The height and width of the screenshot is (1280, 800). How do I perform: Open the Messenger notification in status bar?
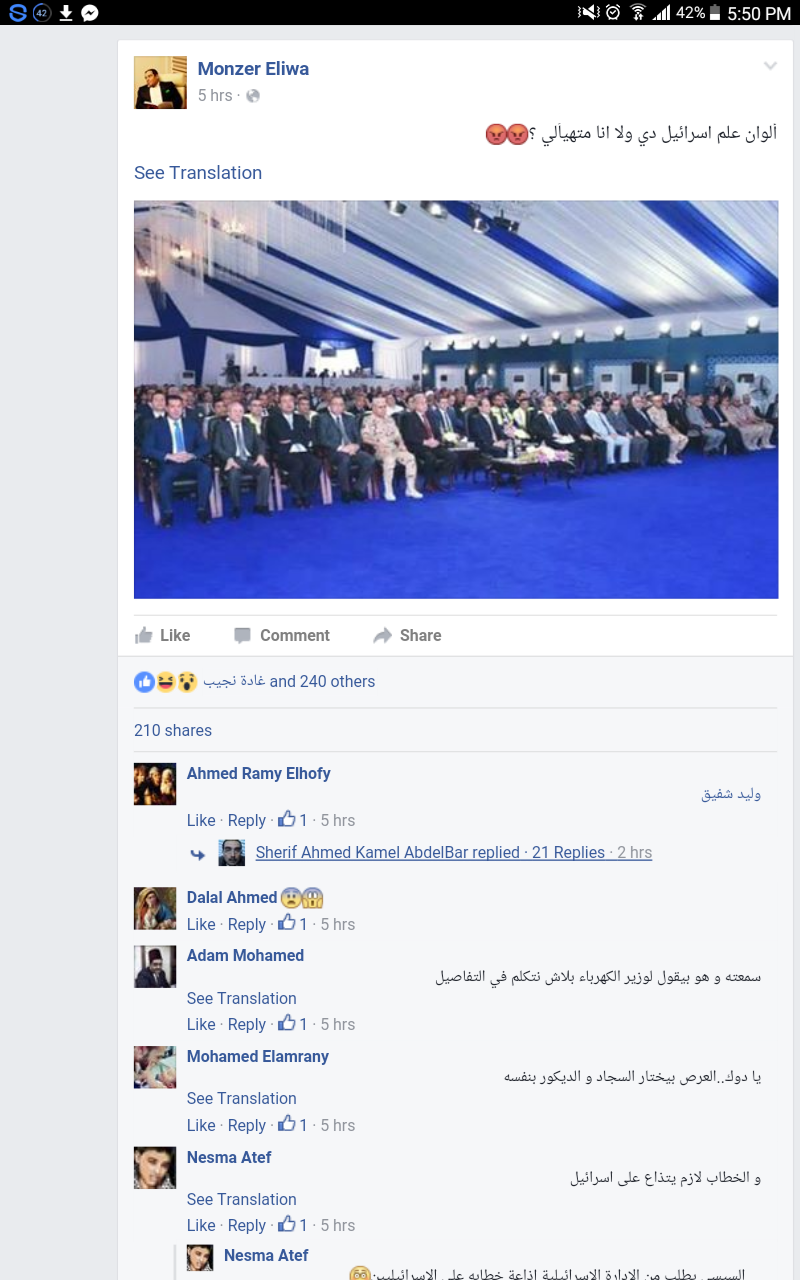pyautogui.click(x=89, y=13)
